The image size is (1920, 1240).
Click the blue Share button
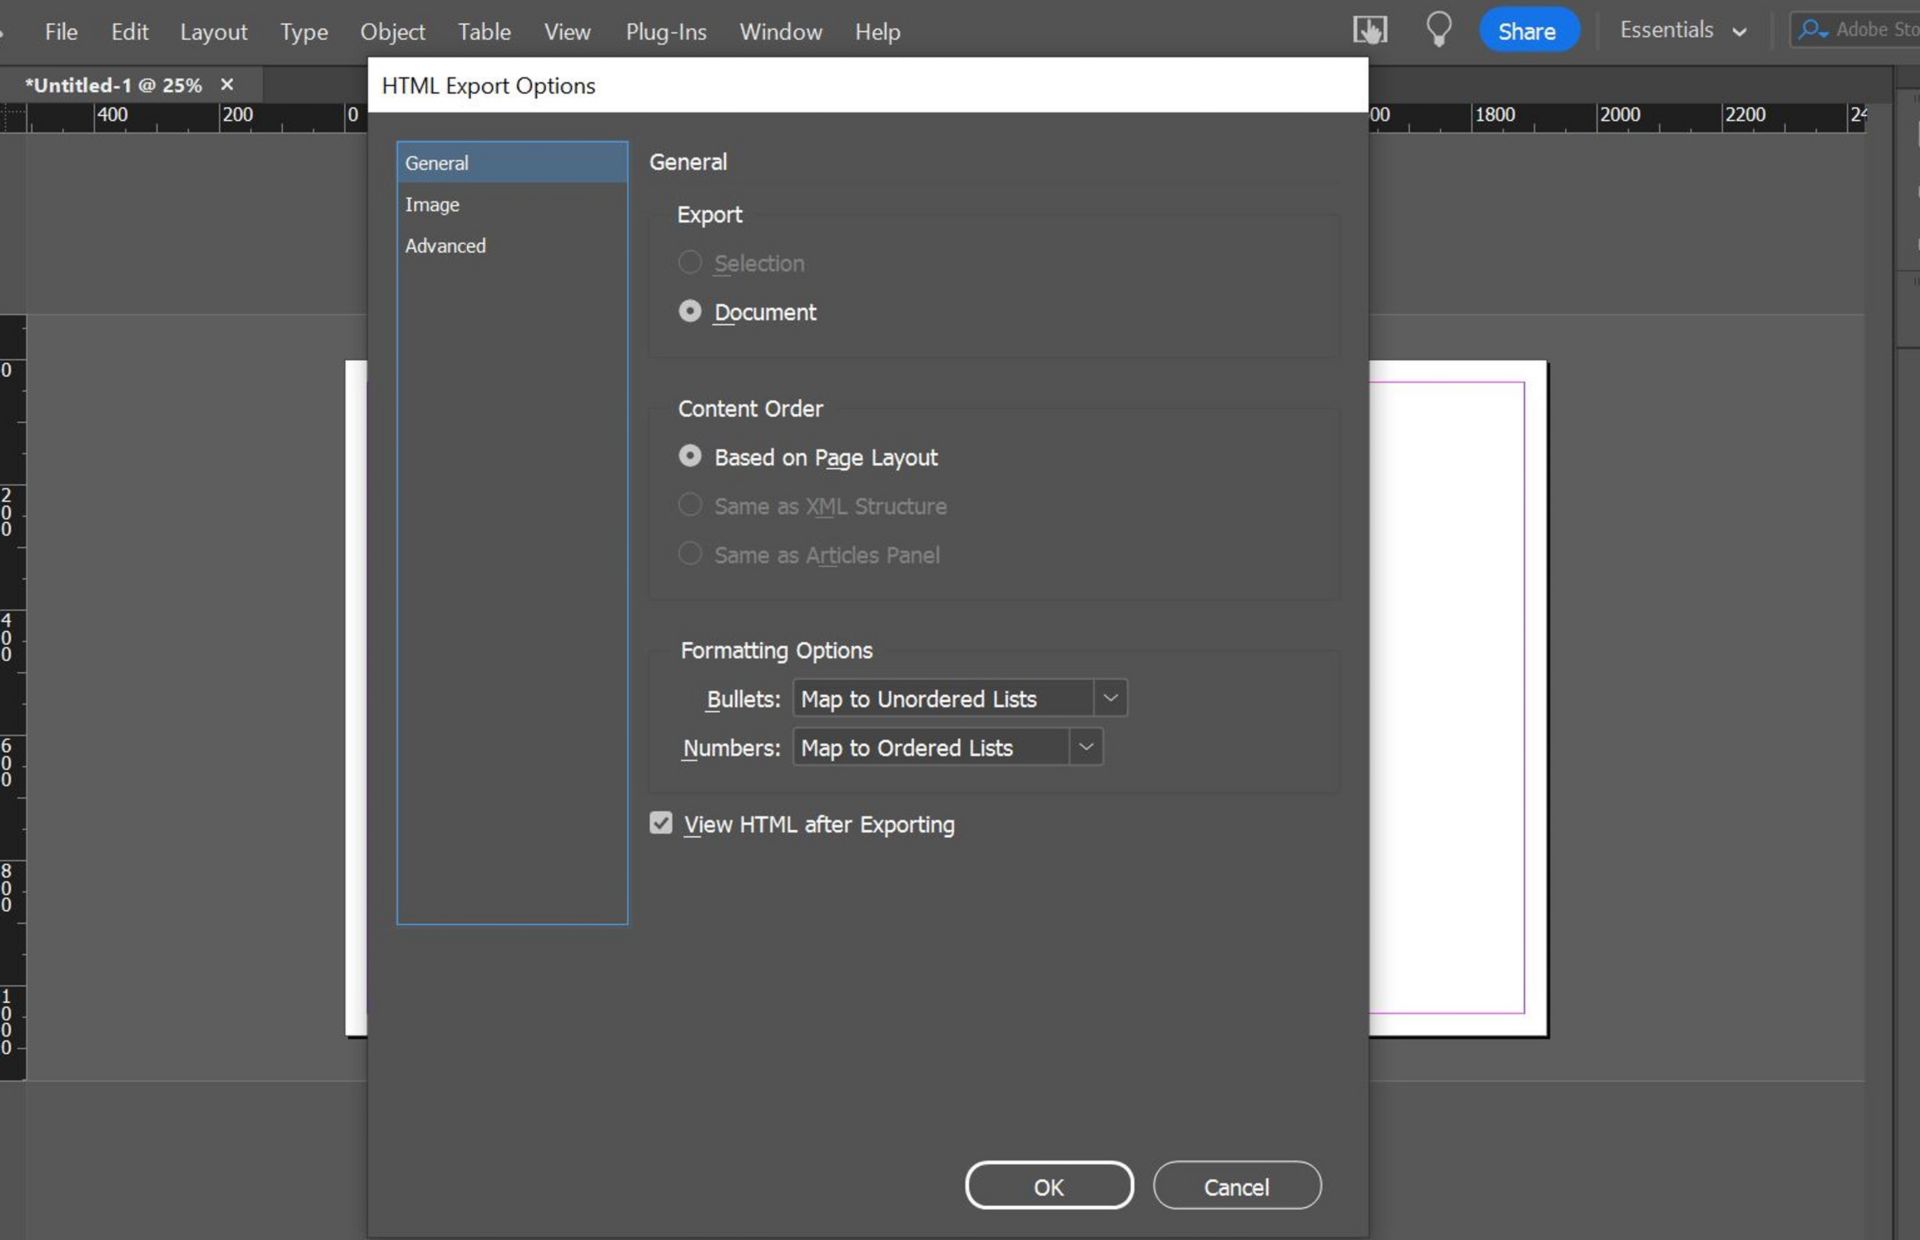point(1528,29)
